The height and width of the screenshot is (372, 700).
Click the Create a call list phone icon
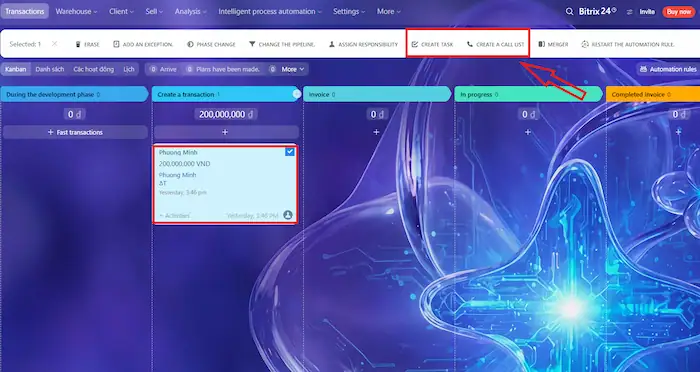pyautogui.click(x=470, y=44)
